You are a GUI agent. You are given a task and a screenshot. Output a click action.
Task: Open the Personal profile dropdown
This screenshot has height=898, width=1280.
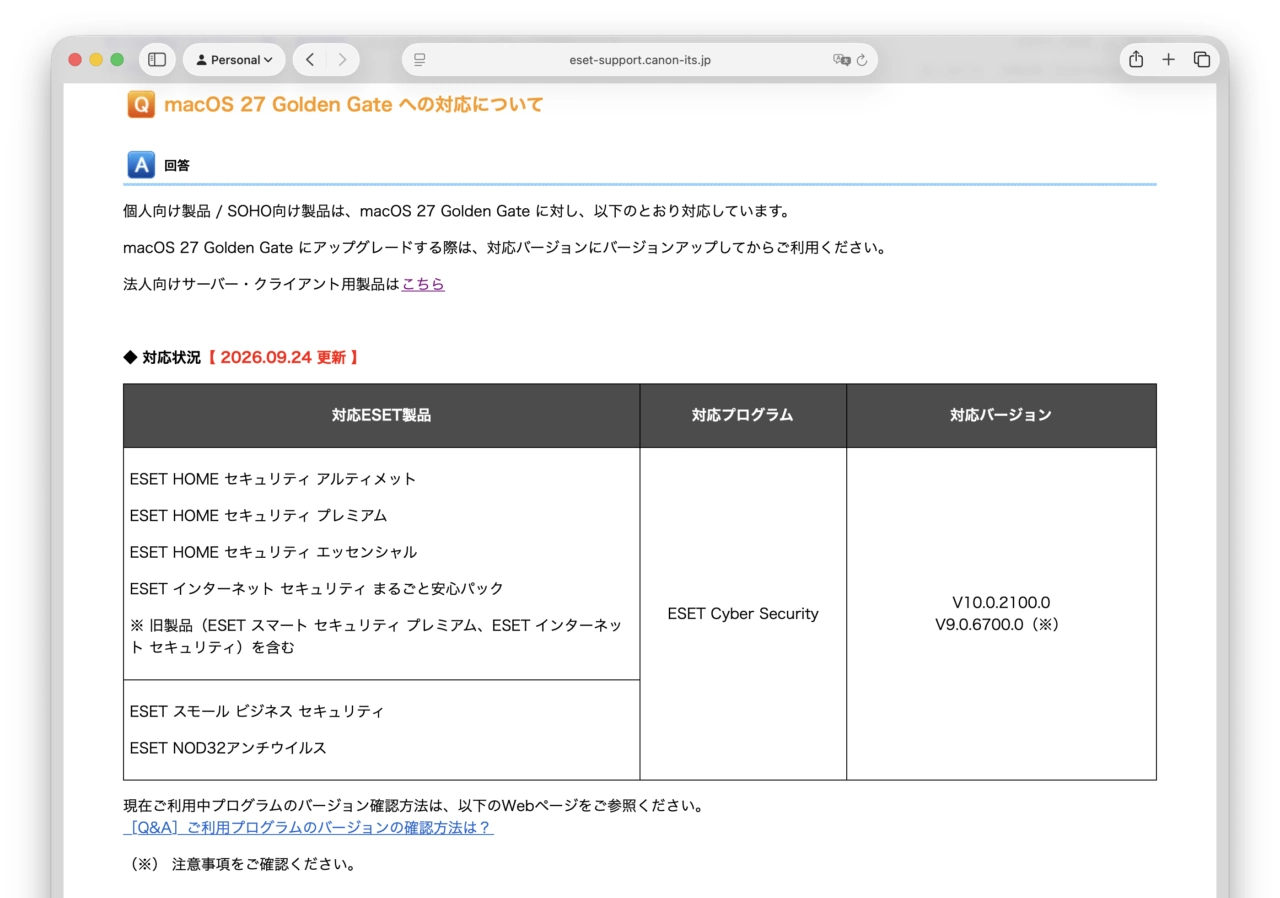coord(234,60)
